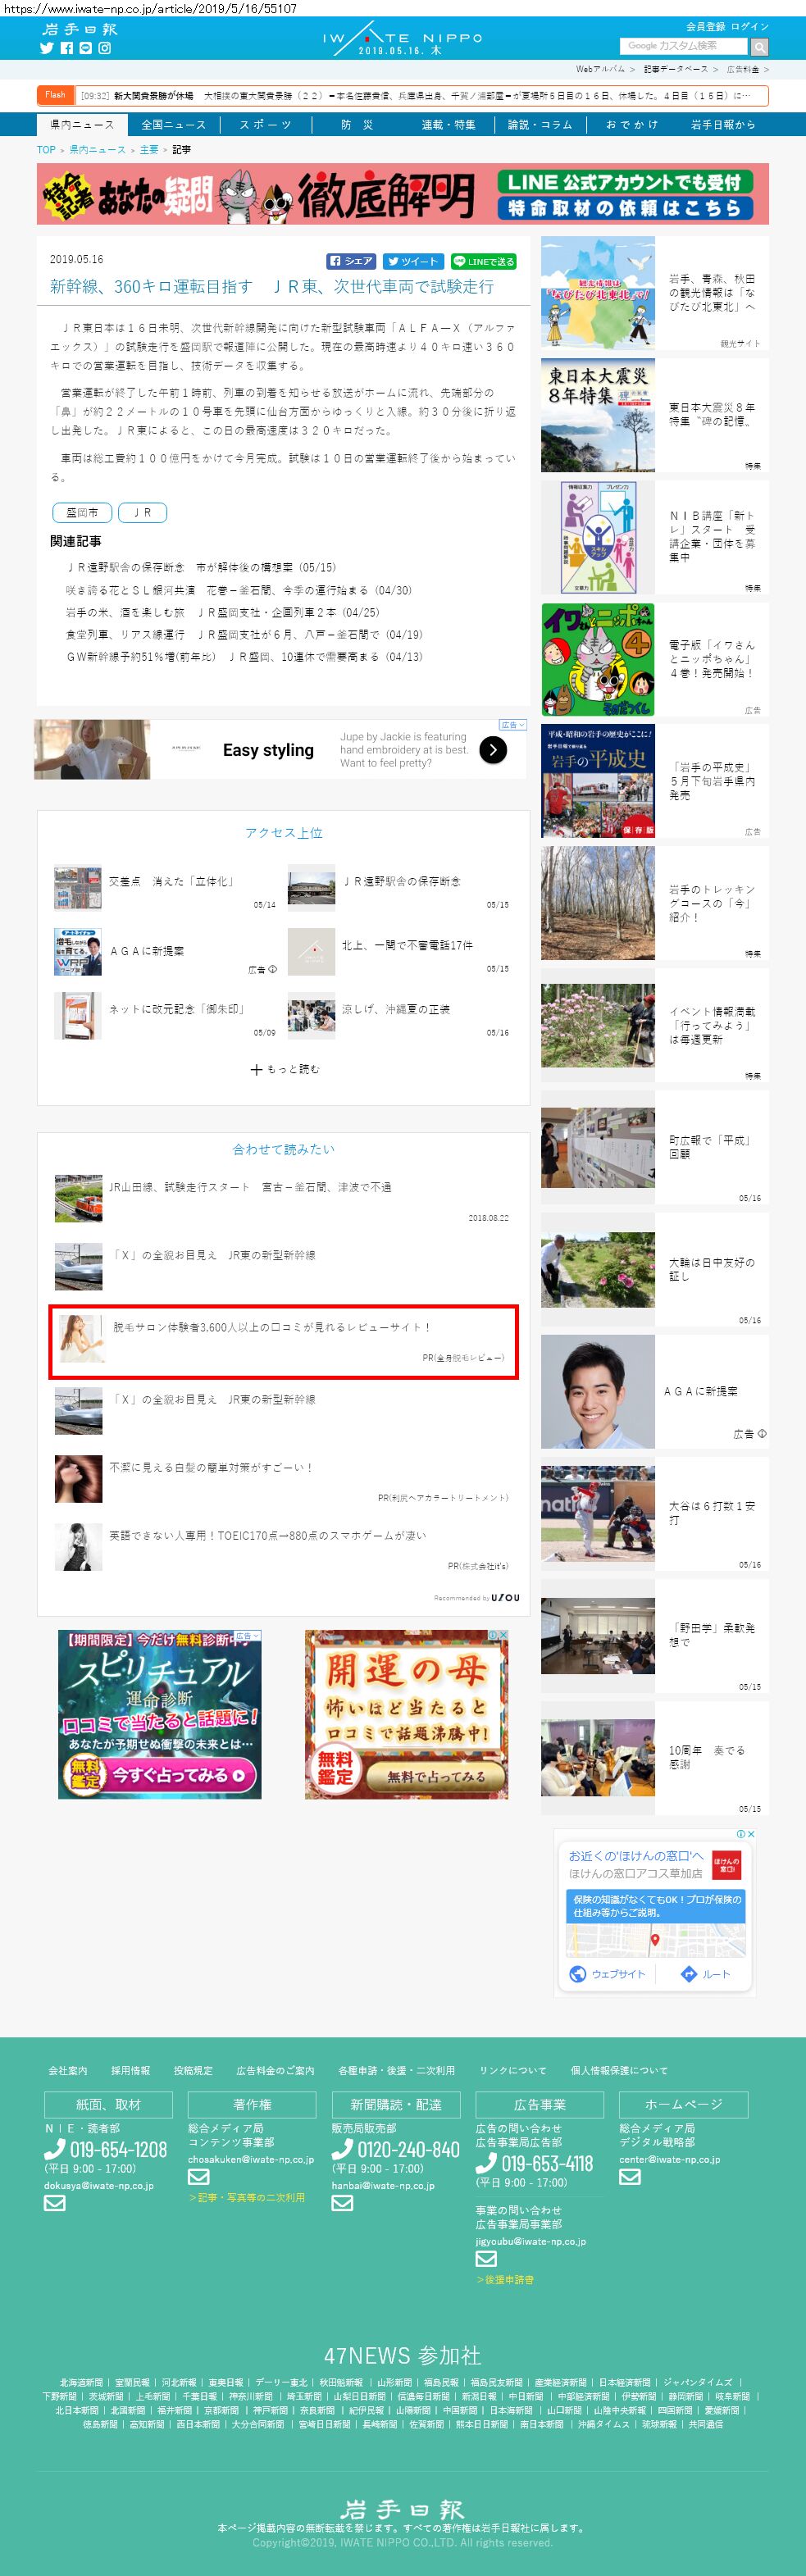Image resolution: width=806 pixels, height=2576 pixels.
Task: Click the search magnifier button
Action: coord(759,47)
